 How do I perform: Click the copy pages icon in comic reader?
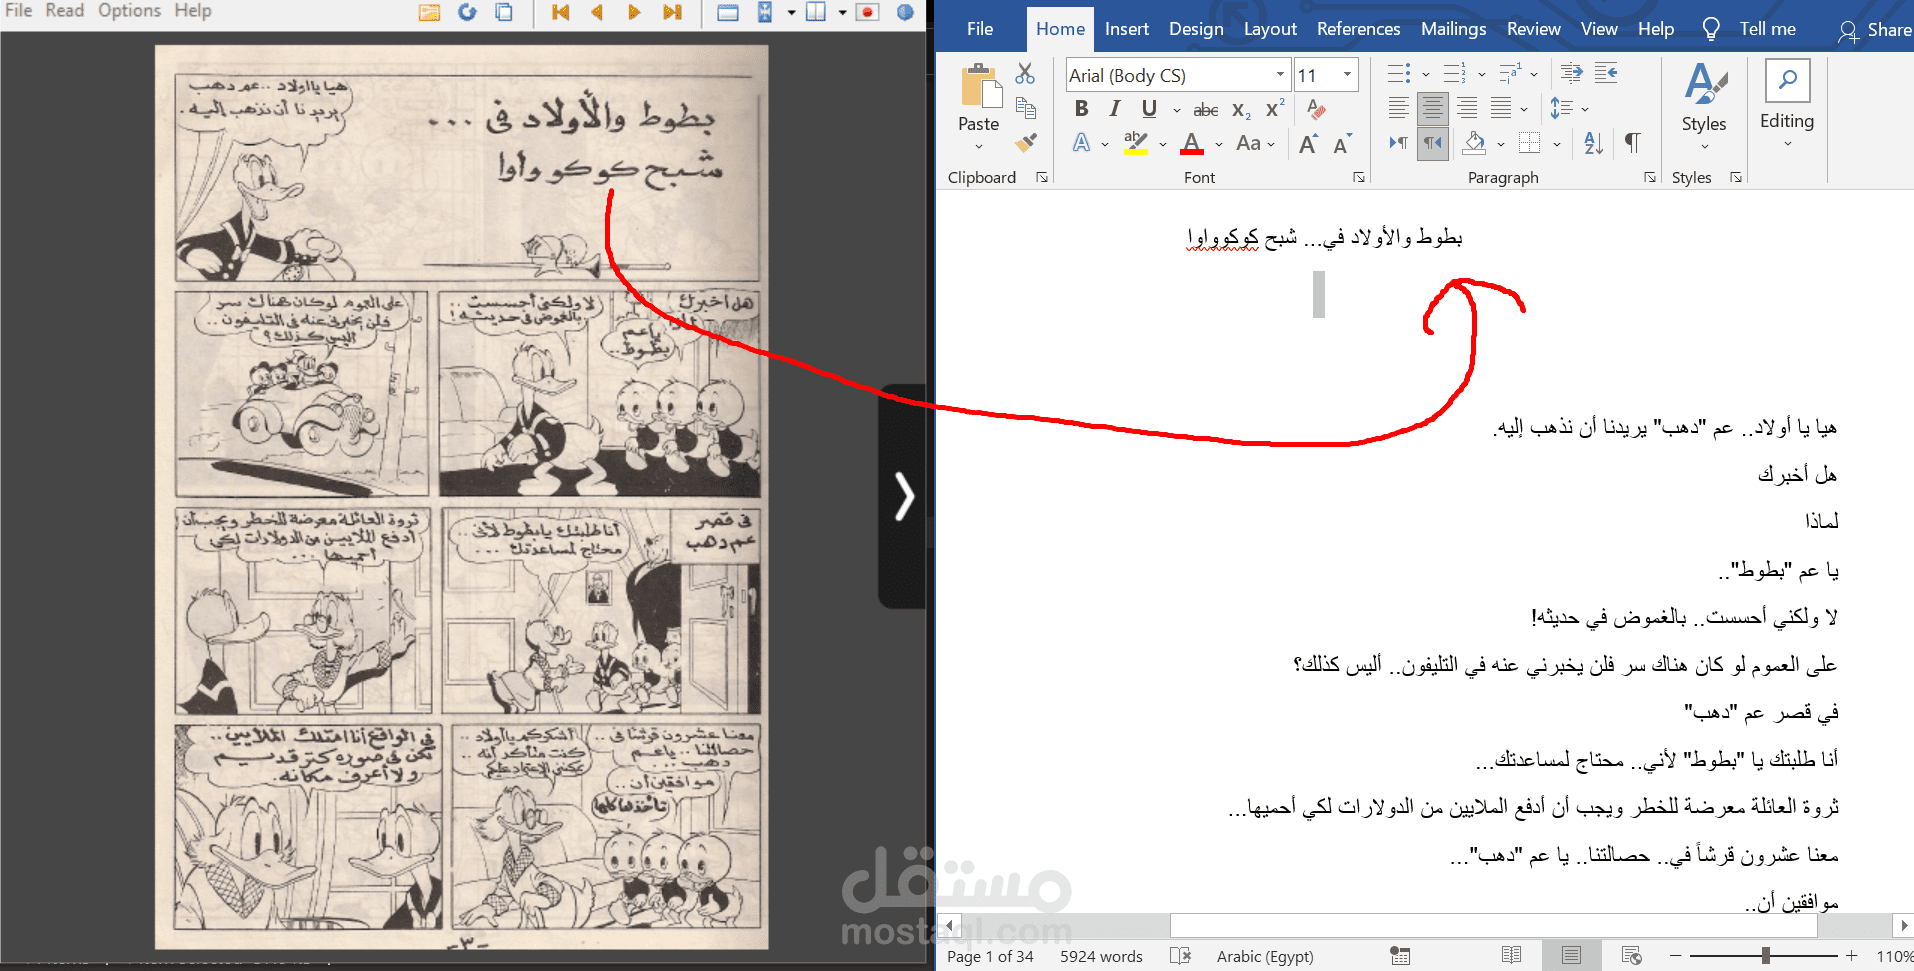[x=504, y=12]
